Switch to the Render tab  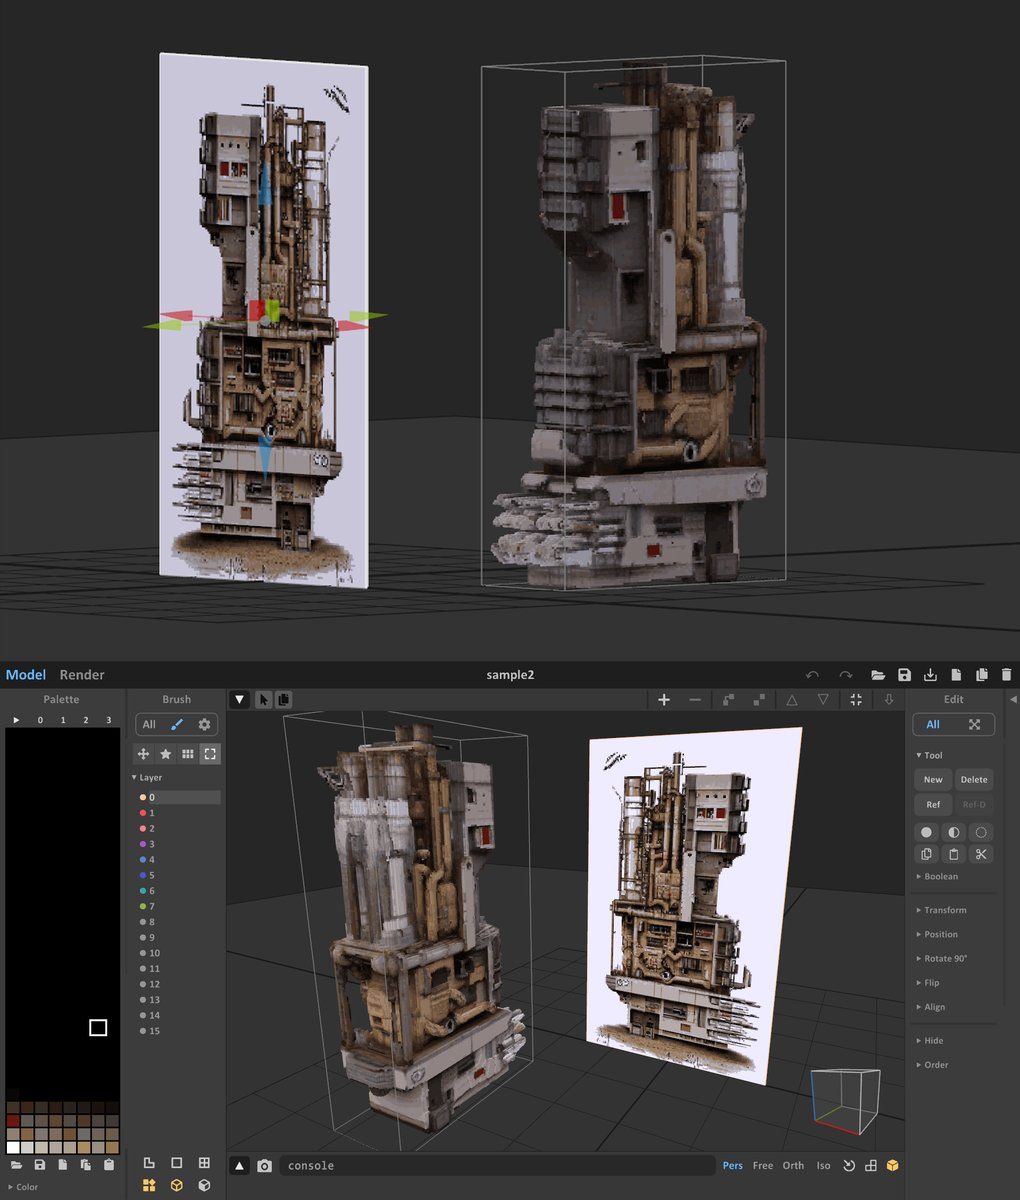pos(82,675)
